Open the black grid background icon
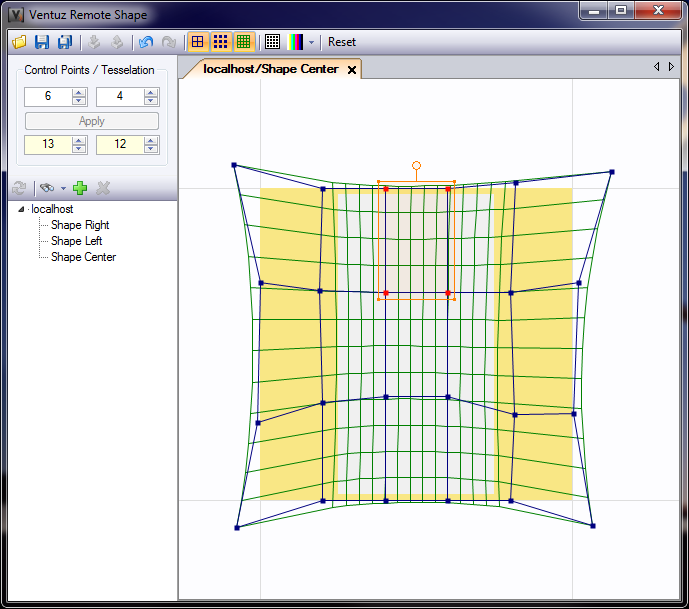The width and height of the screenshot is (689, 609). pos(272,42)
